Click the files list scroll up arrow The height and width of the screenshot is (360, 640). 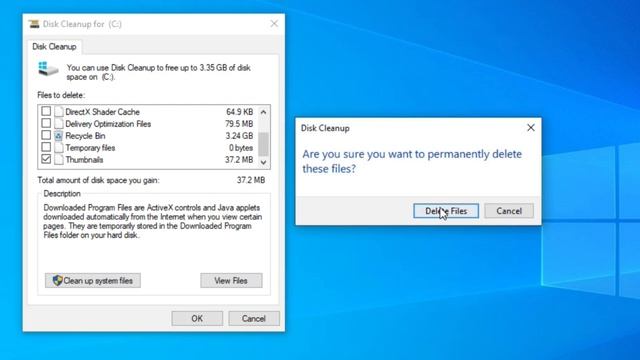point(264,112)
